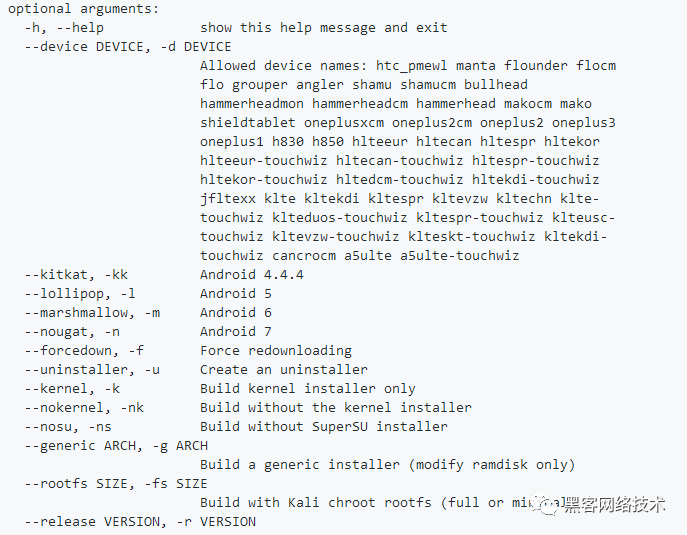Click the "--generic ARCH, -g ARCH" line
Viewport: 687px width, 535px height.
[116, 446]
